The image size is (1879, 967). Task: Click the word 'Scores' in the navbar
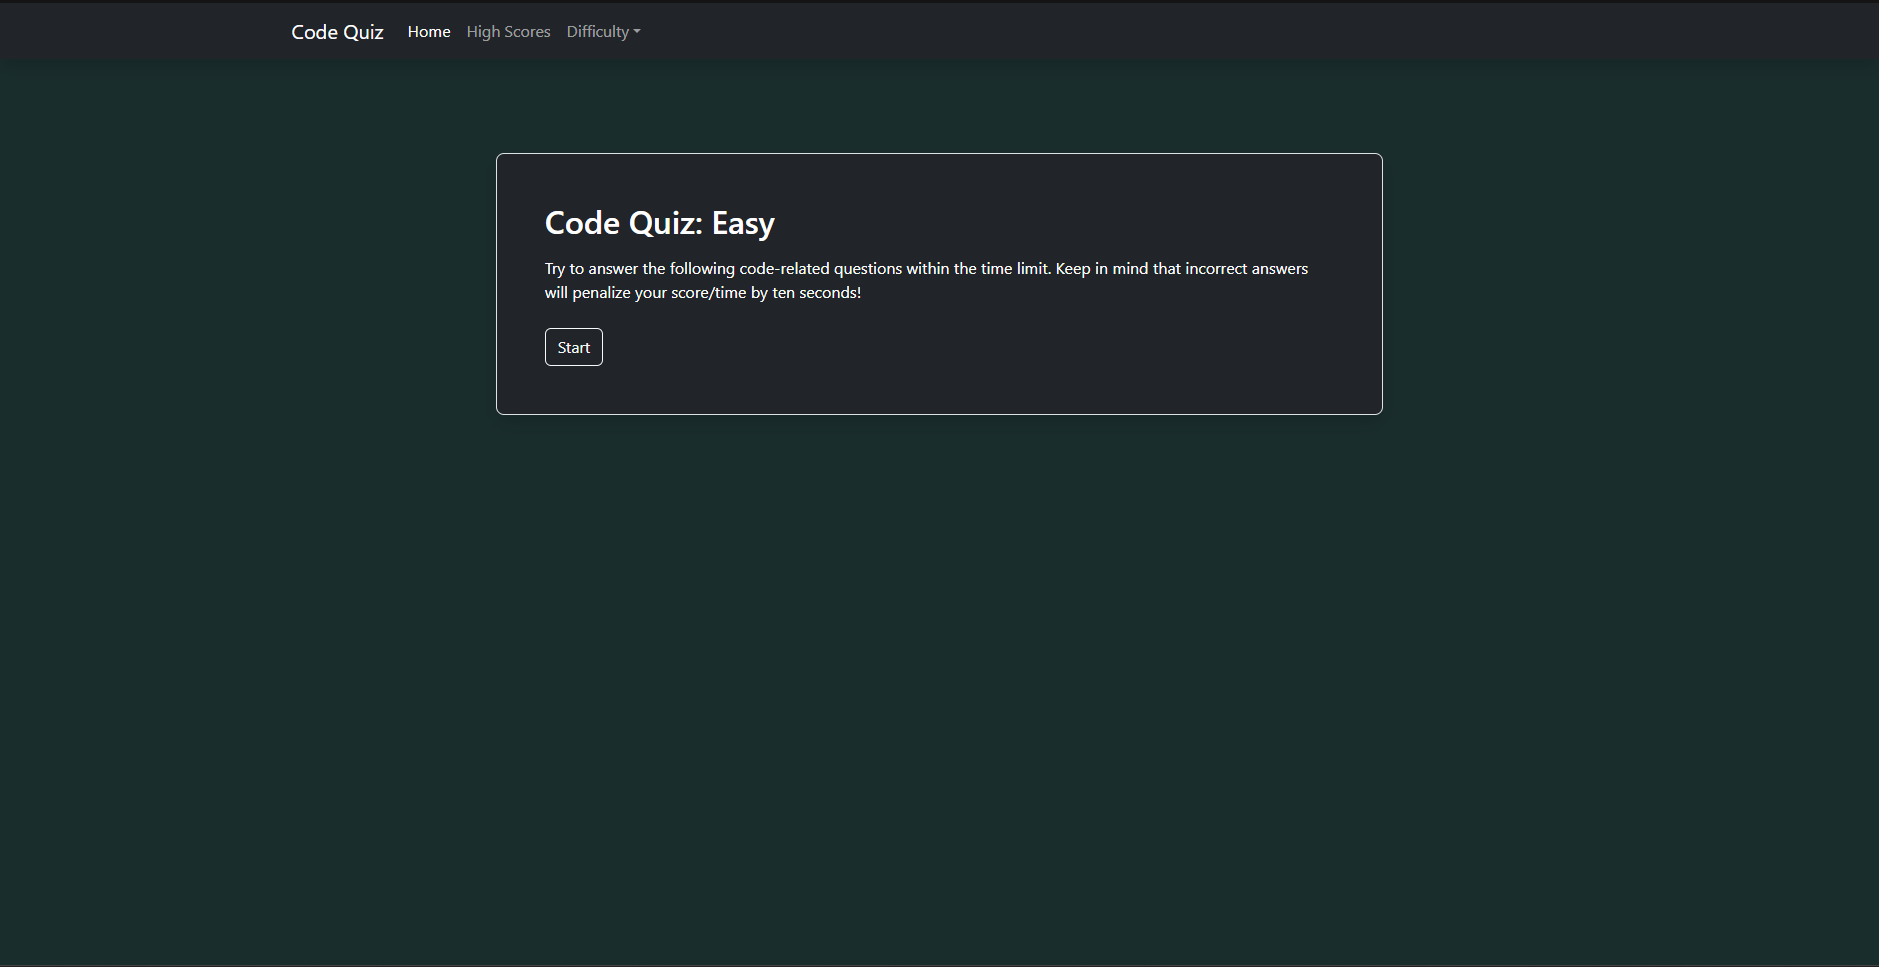click(528, 32)
